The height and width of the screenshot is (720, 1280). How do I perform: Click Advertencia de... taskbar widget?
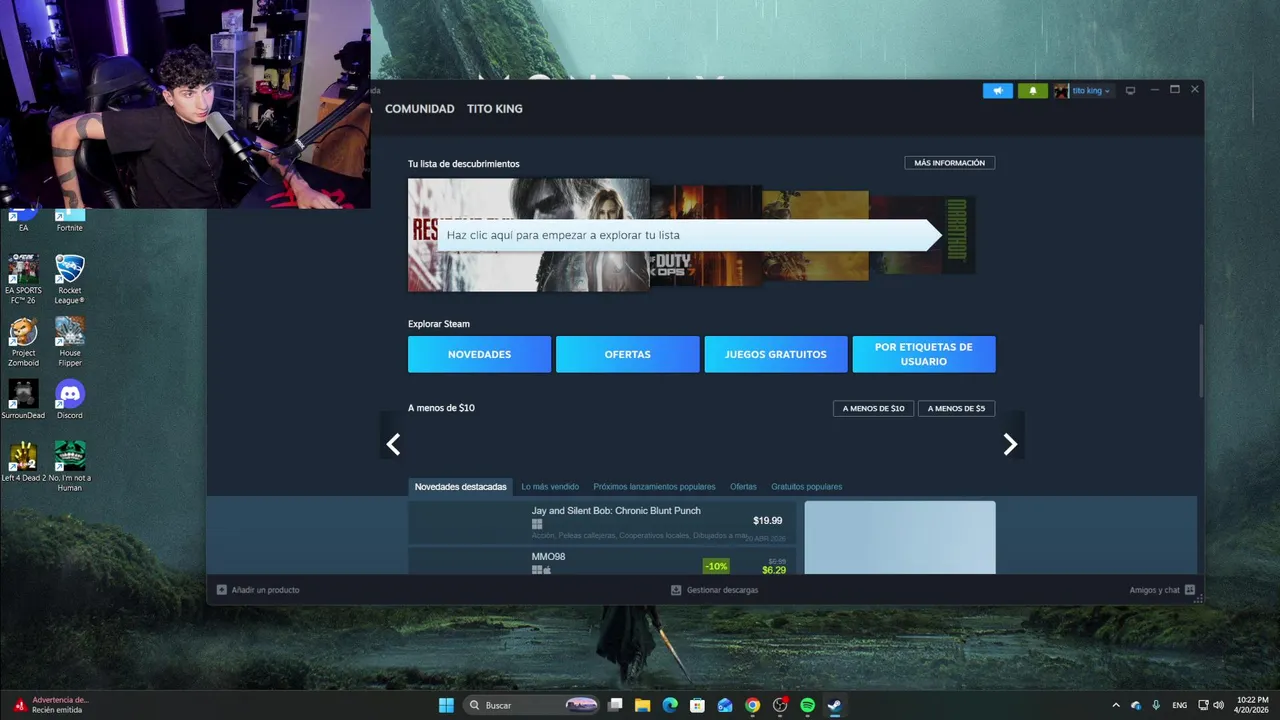51,705
